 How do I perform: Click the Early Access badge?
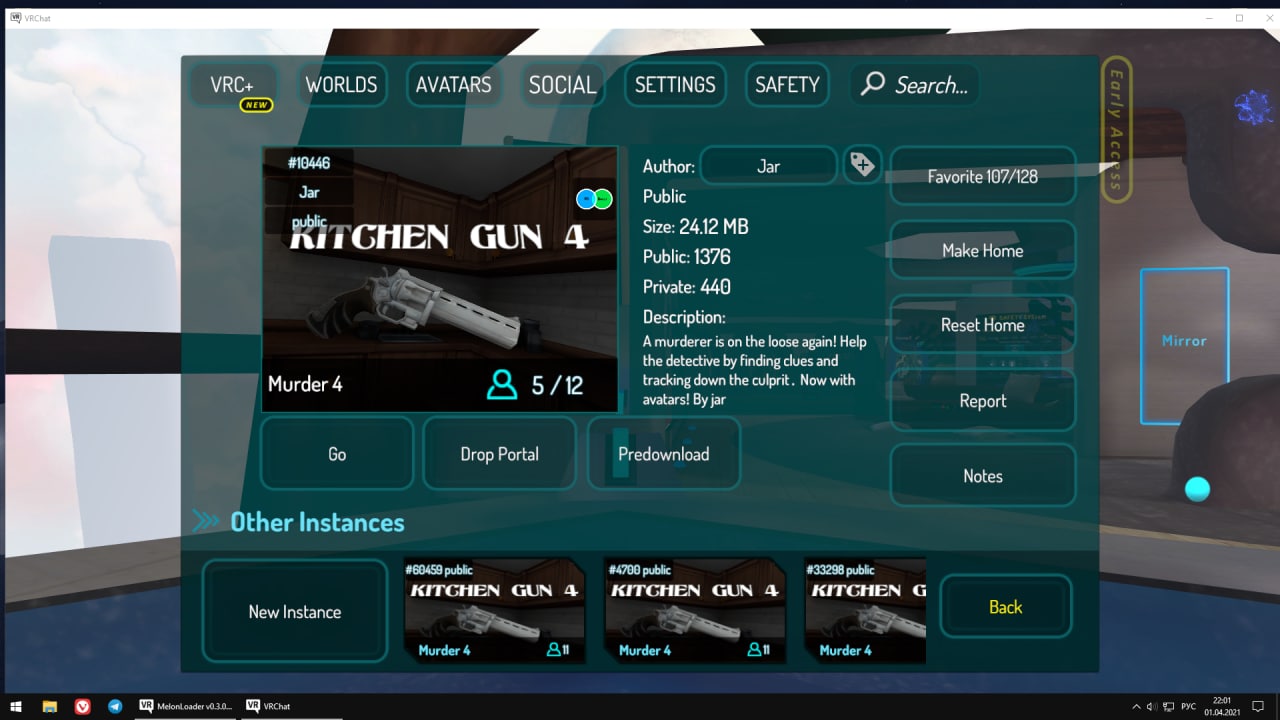point(1116,130)
